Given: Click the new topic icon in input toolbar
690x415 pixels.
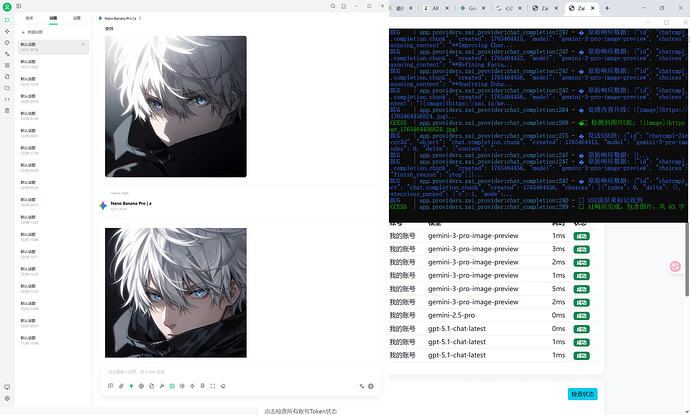Looking at the screenshot, I should point(110,386).
